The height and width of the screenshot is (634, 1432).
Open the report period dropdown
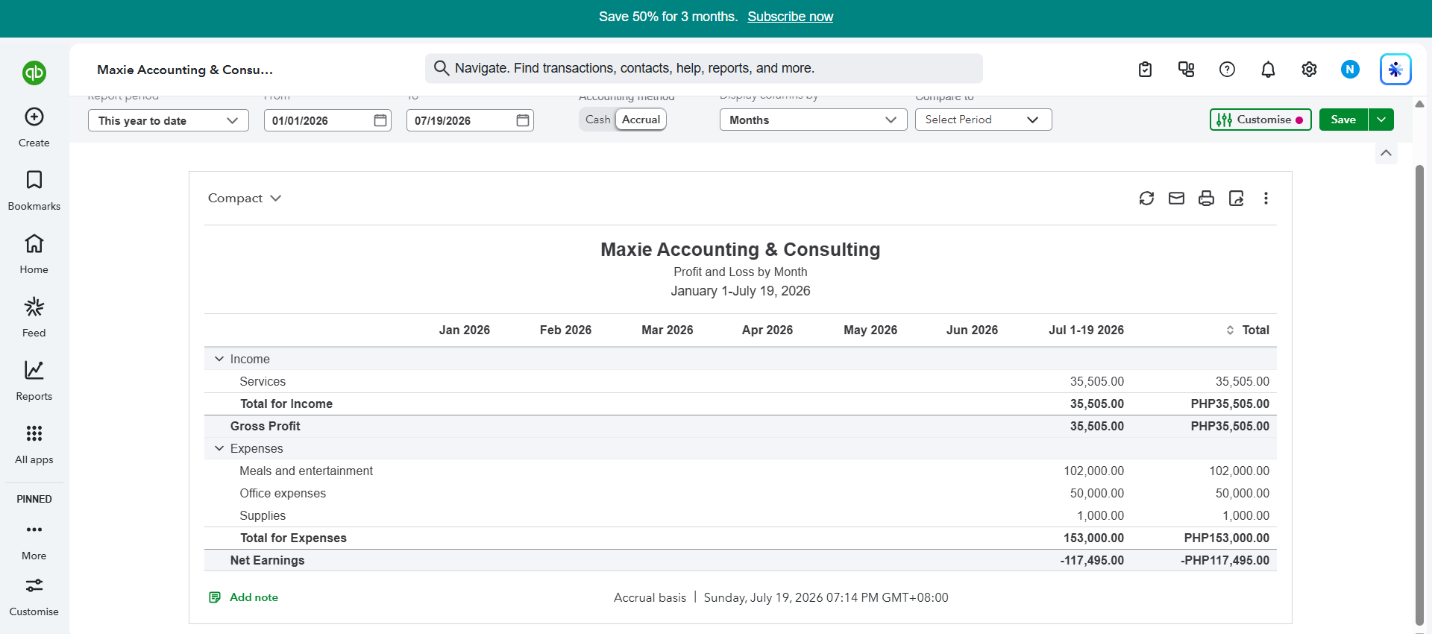(168, 120)
